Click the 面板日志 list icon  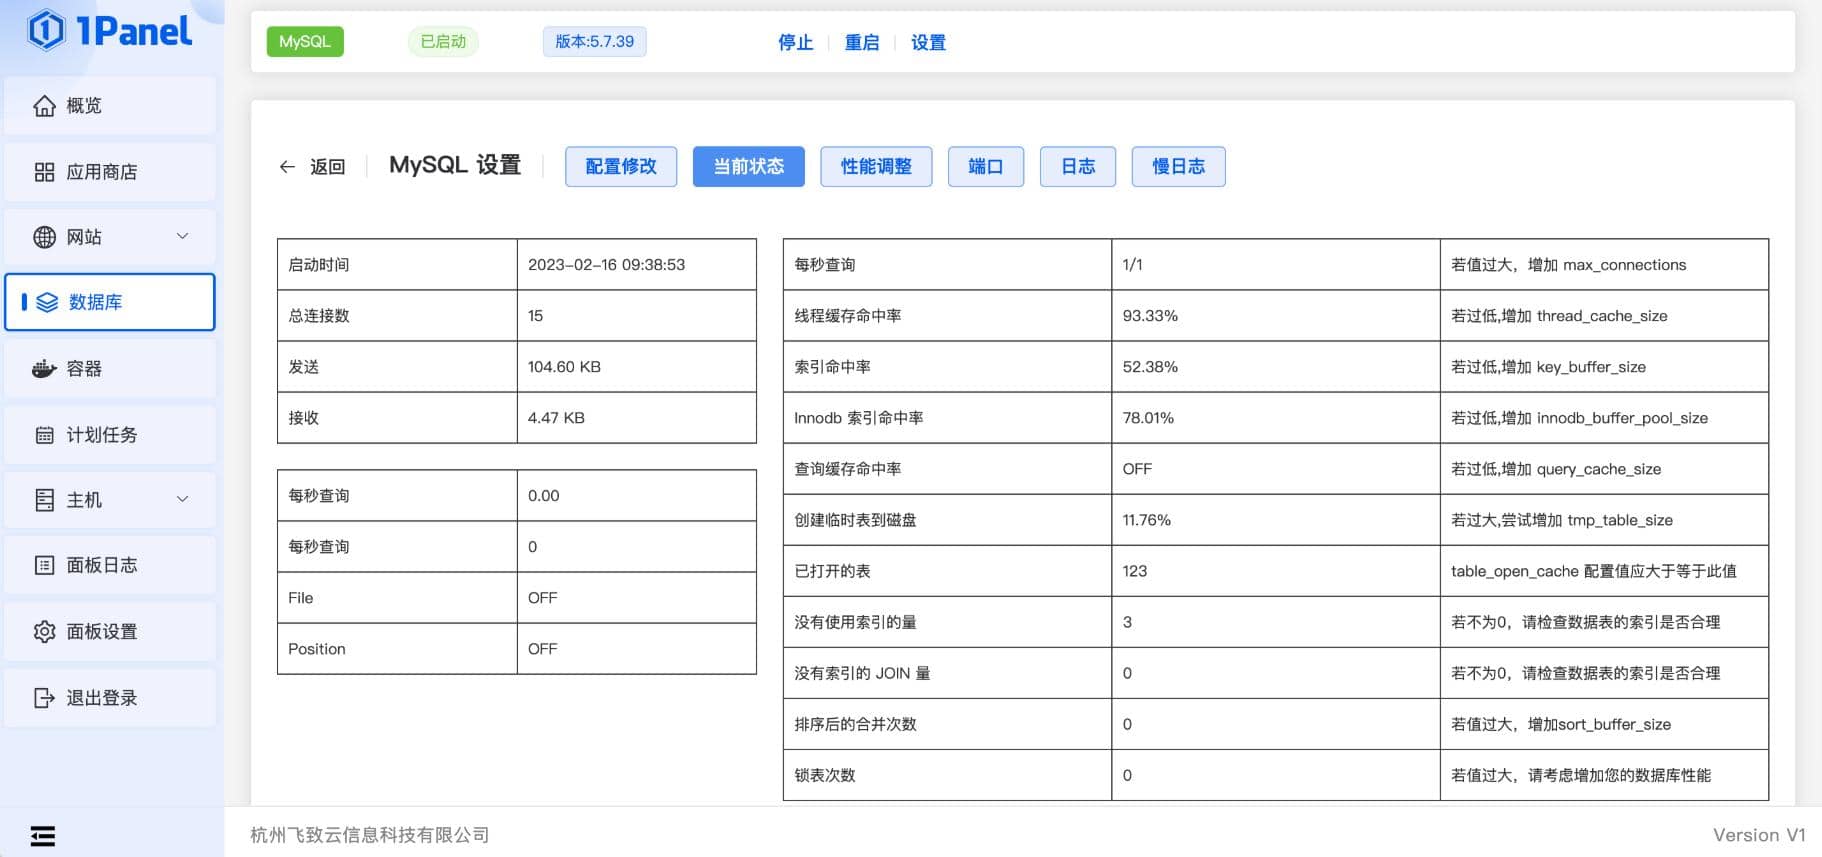[x=44, y=566]
